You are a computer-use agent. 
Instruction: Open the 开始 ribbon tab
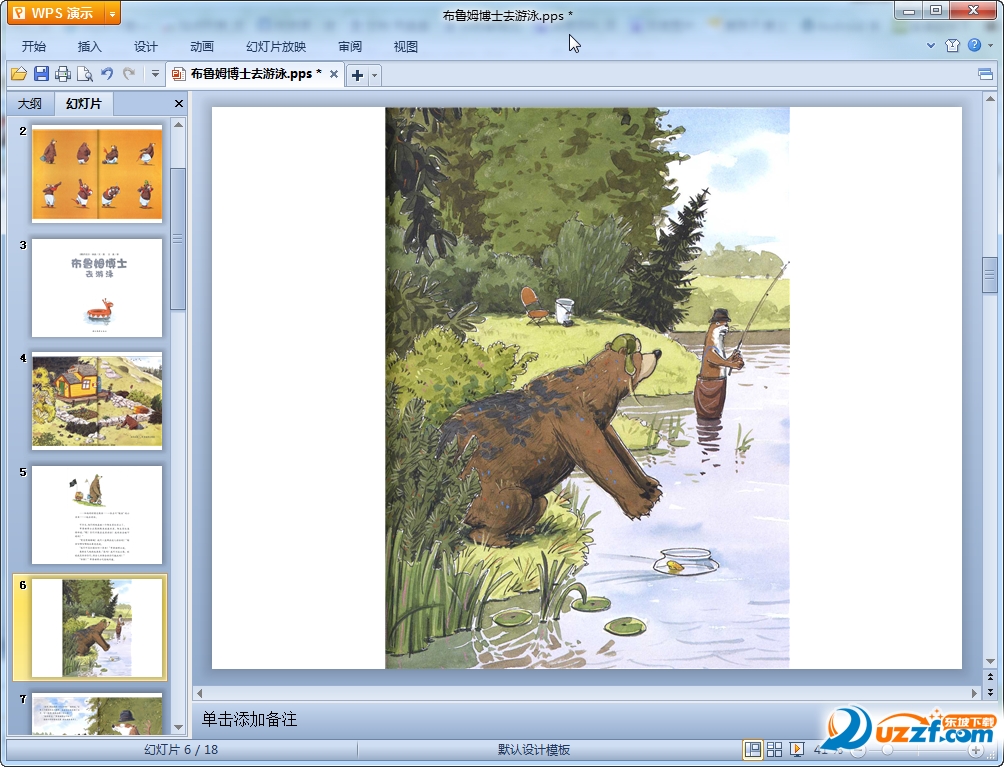[34, 47]
